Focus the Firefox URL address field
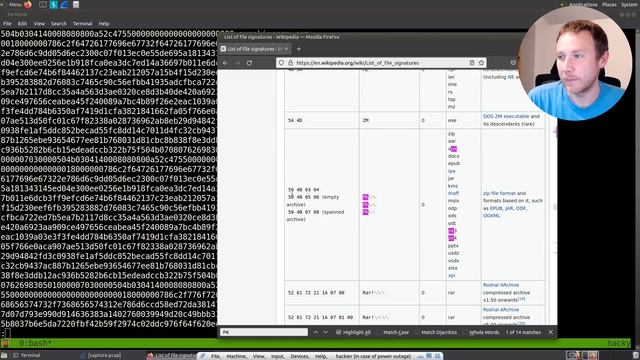640x360 pixels. tap(380, 63)
